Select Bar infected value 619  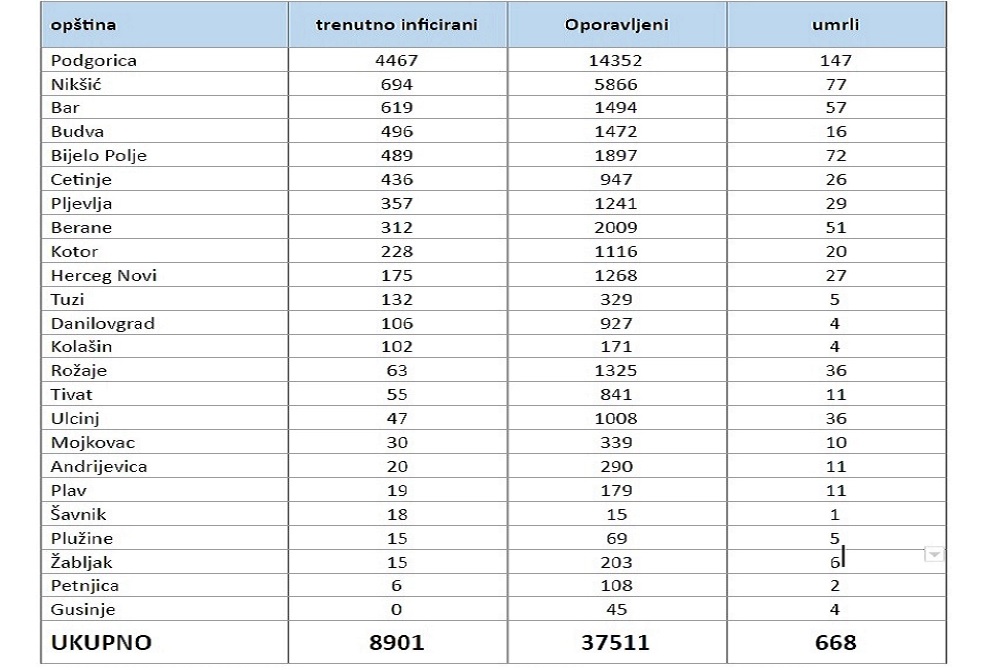click(x=396, y=108)
